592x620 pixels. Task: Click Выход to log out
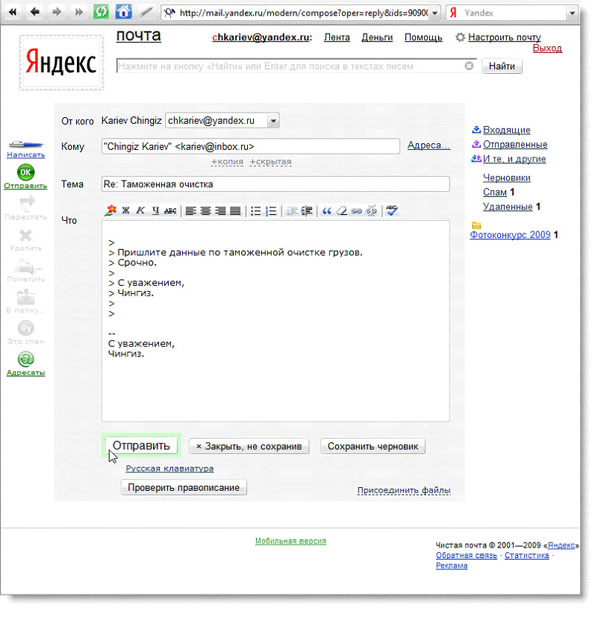tap(547, 48)
